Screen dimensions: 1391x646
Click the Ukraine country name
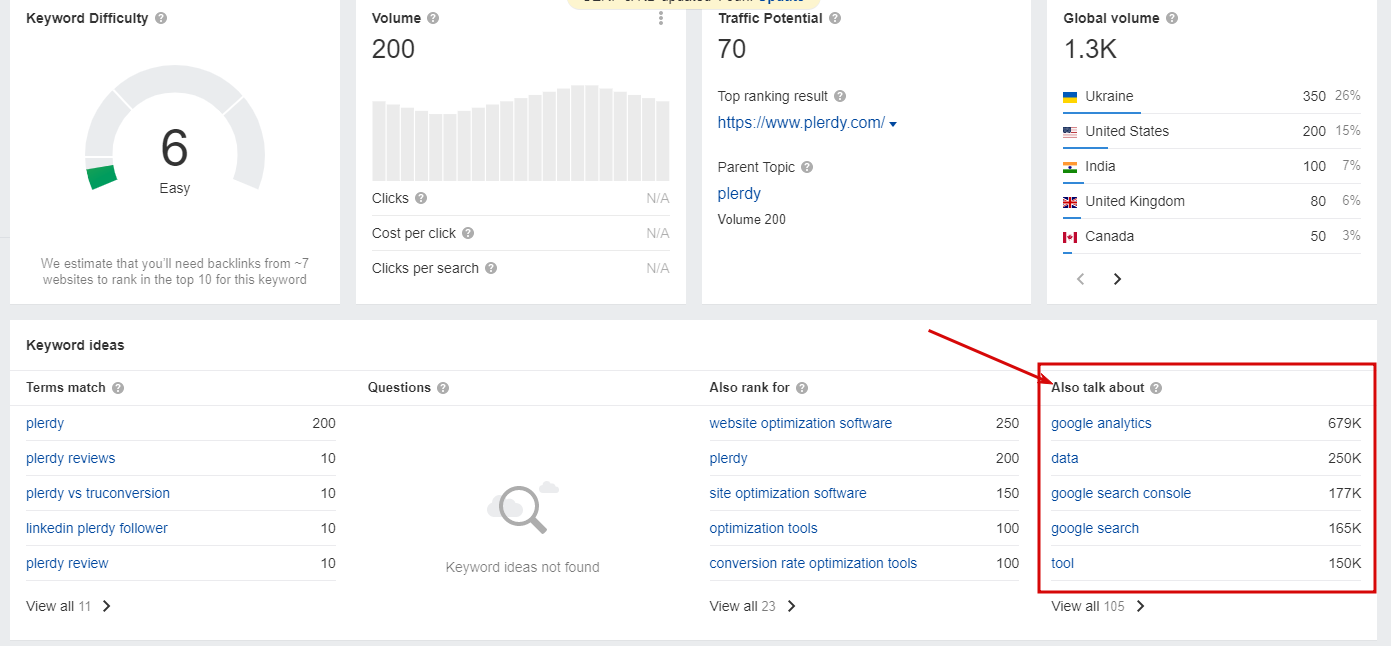[x=1109, y=96]
